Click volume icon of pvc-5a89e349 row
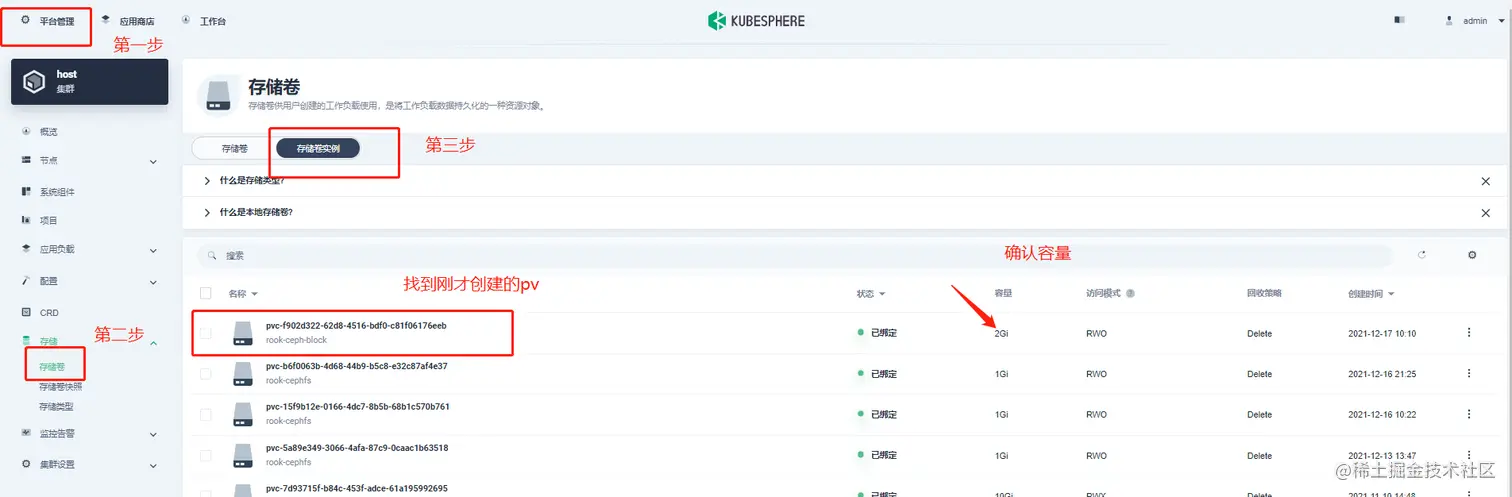Screen dimensions: 1512x497 coord(243,455)
